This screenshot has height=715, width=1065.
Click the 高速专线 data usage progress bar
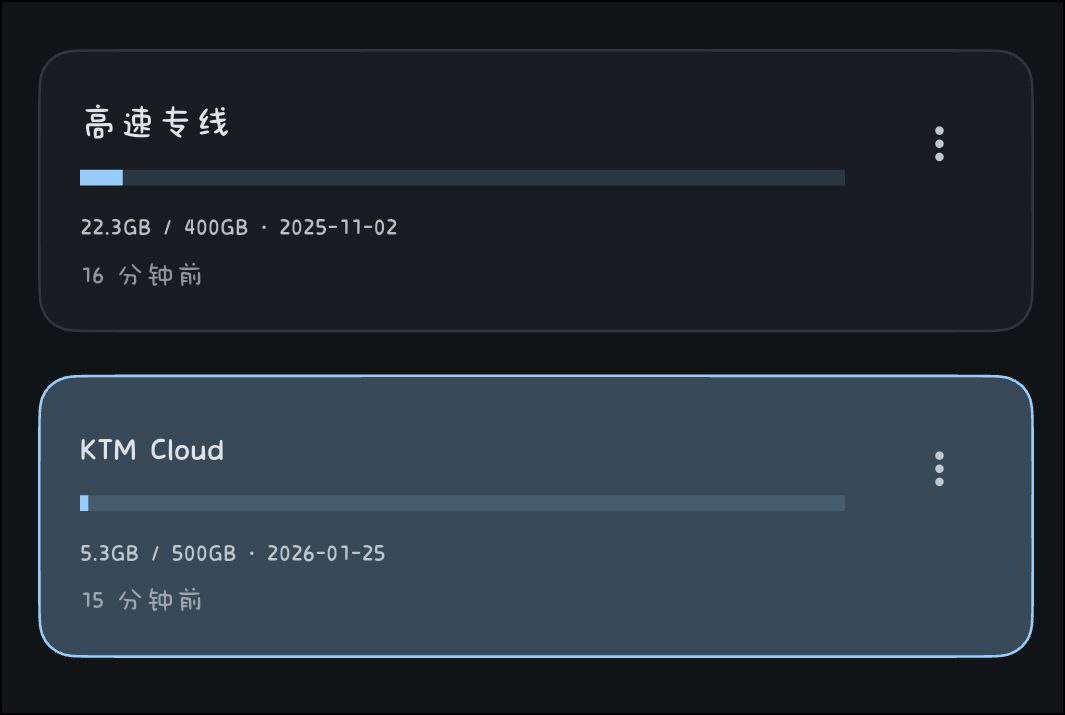(x=462, y=178)
